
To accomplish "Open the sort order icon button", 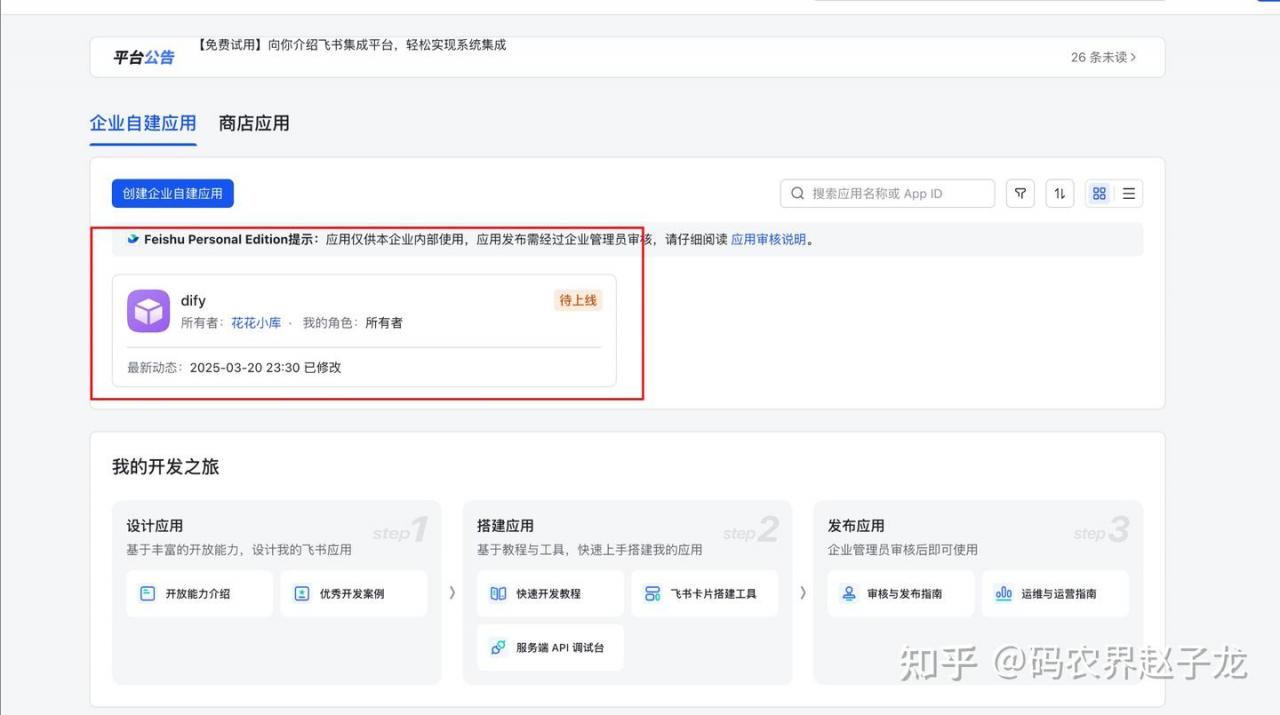I will pos(1060,194).
